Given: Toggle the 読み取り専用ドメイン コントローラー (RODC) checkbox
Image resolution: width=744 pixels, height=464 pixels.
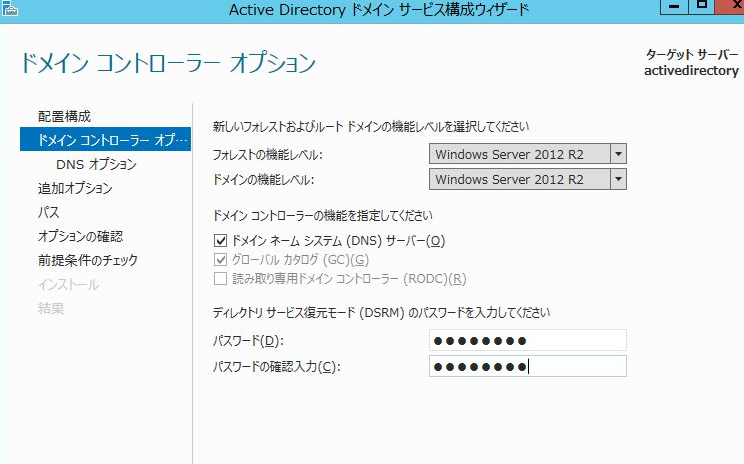Looking at the screenshot, I should coord(221,279).
